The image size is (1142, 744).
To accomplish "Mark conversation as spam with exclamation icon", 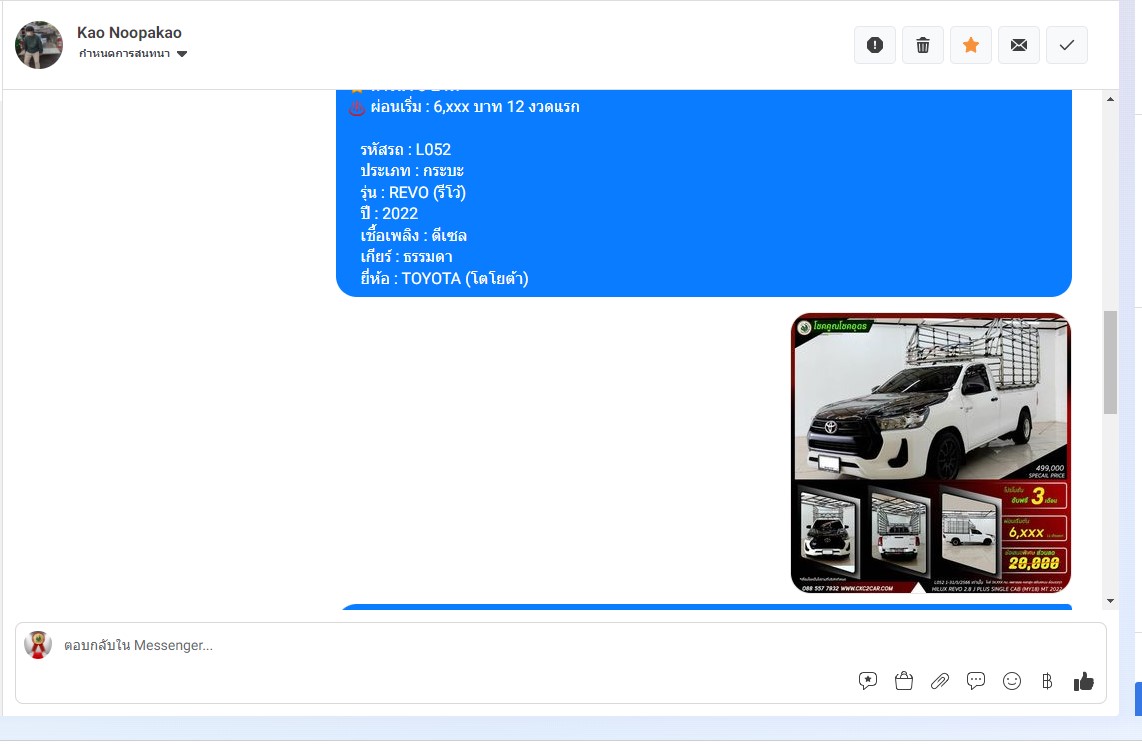I will pos(875,45).
